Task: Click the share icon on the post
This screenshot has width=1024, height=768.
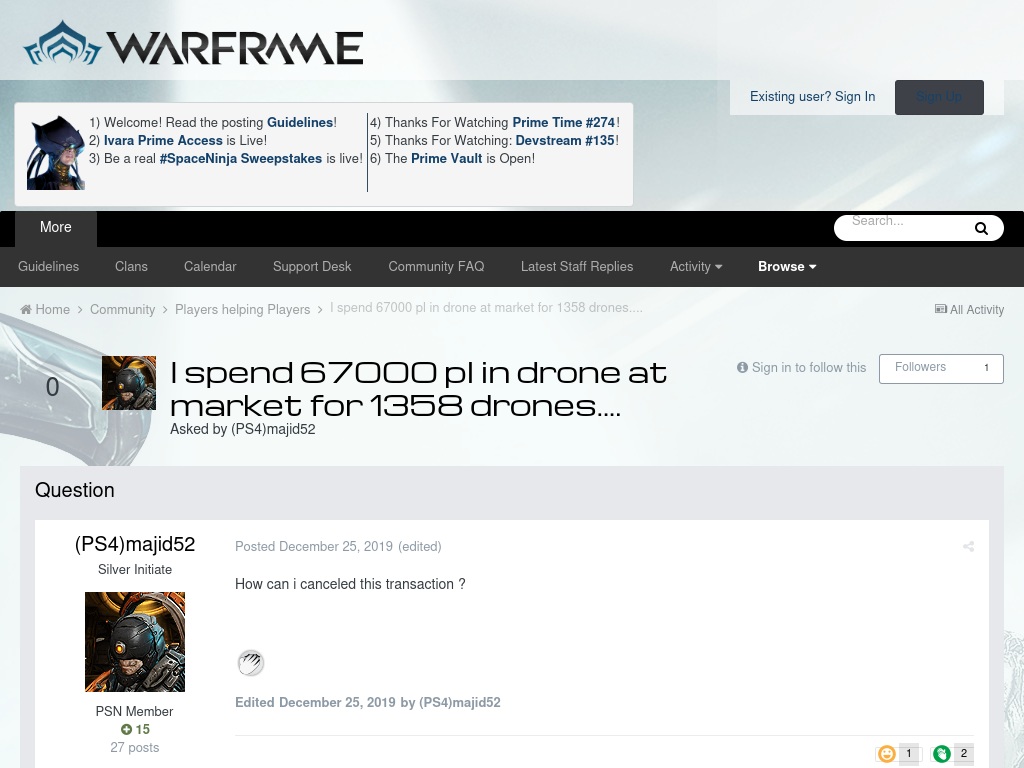Action: (968, 547)
